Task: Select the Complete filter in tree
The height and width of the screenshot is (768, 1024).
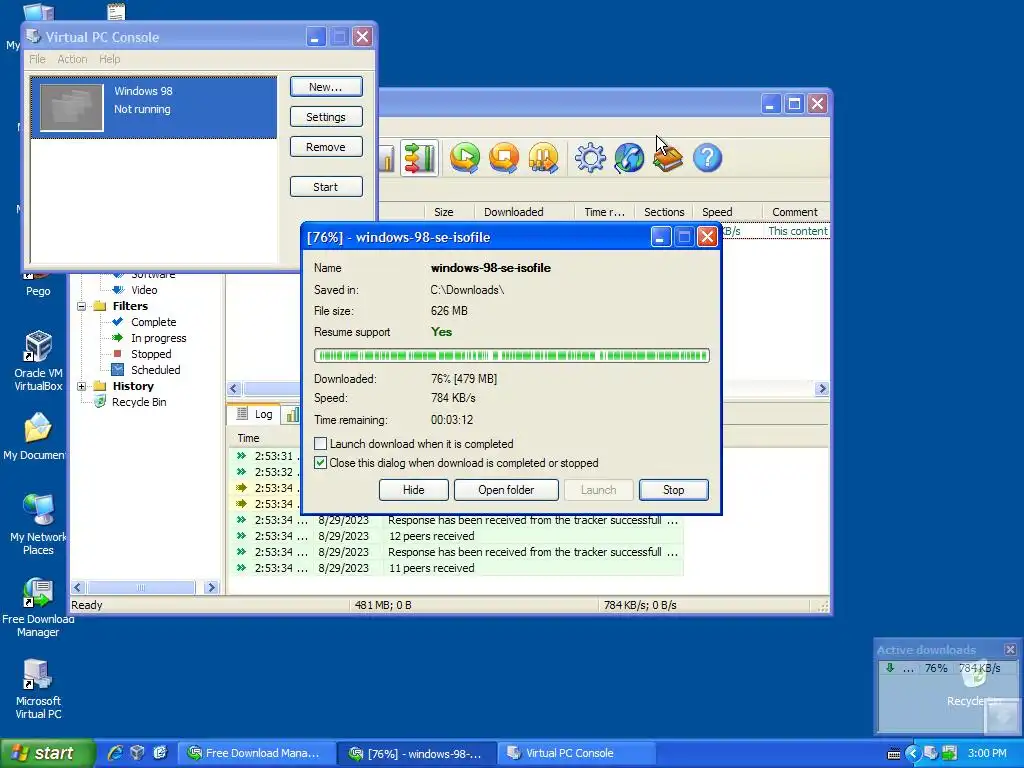Action: (x=153, y=322)
